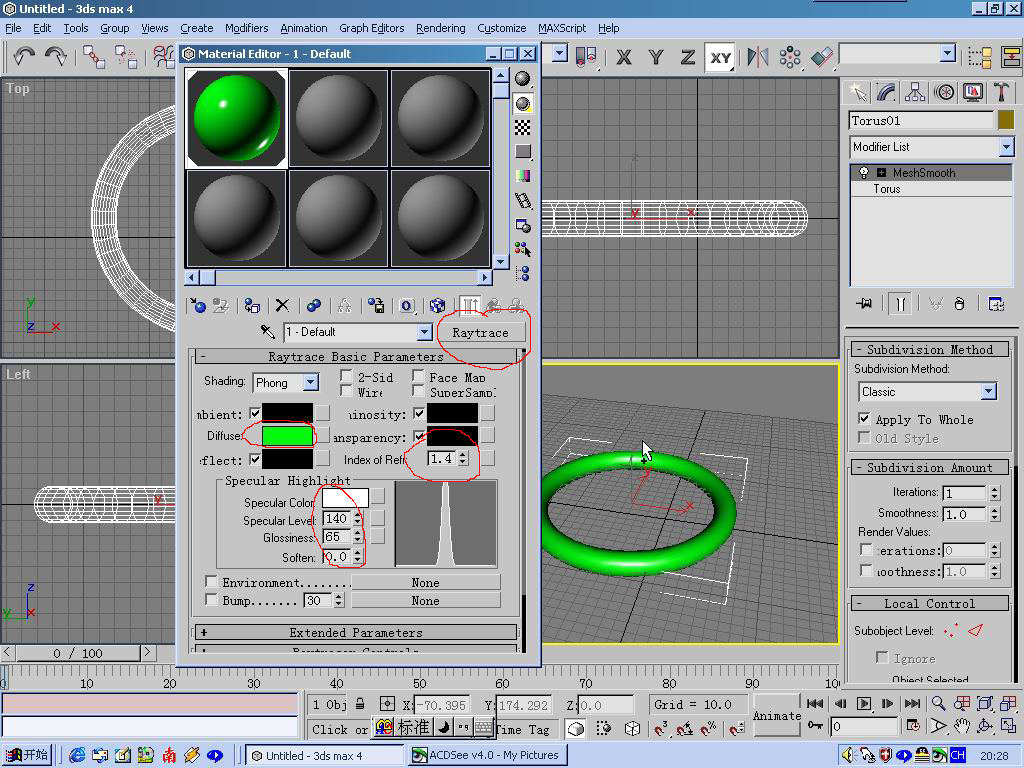1024x768 pixels.
Task: Toggle checkered Background icon in Material Editor
Action: [x=522, y=127]
